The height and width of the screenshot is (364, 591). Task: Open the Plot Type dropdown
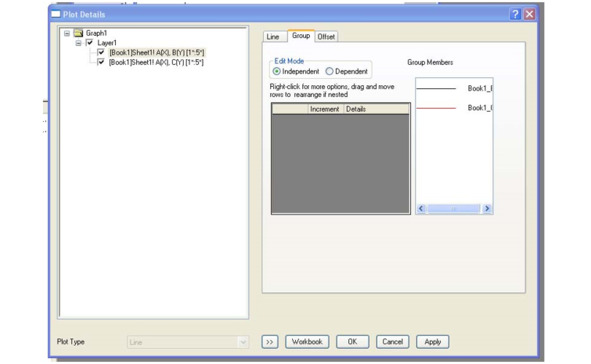[x=243, y=342]
